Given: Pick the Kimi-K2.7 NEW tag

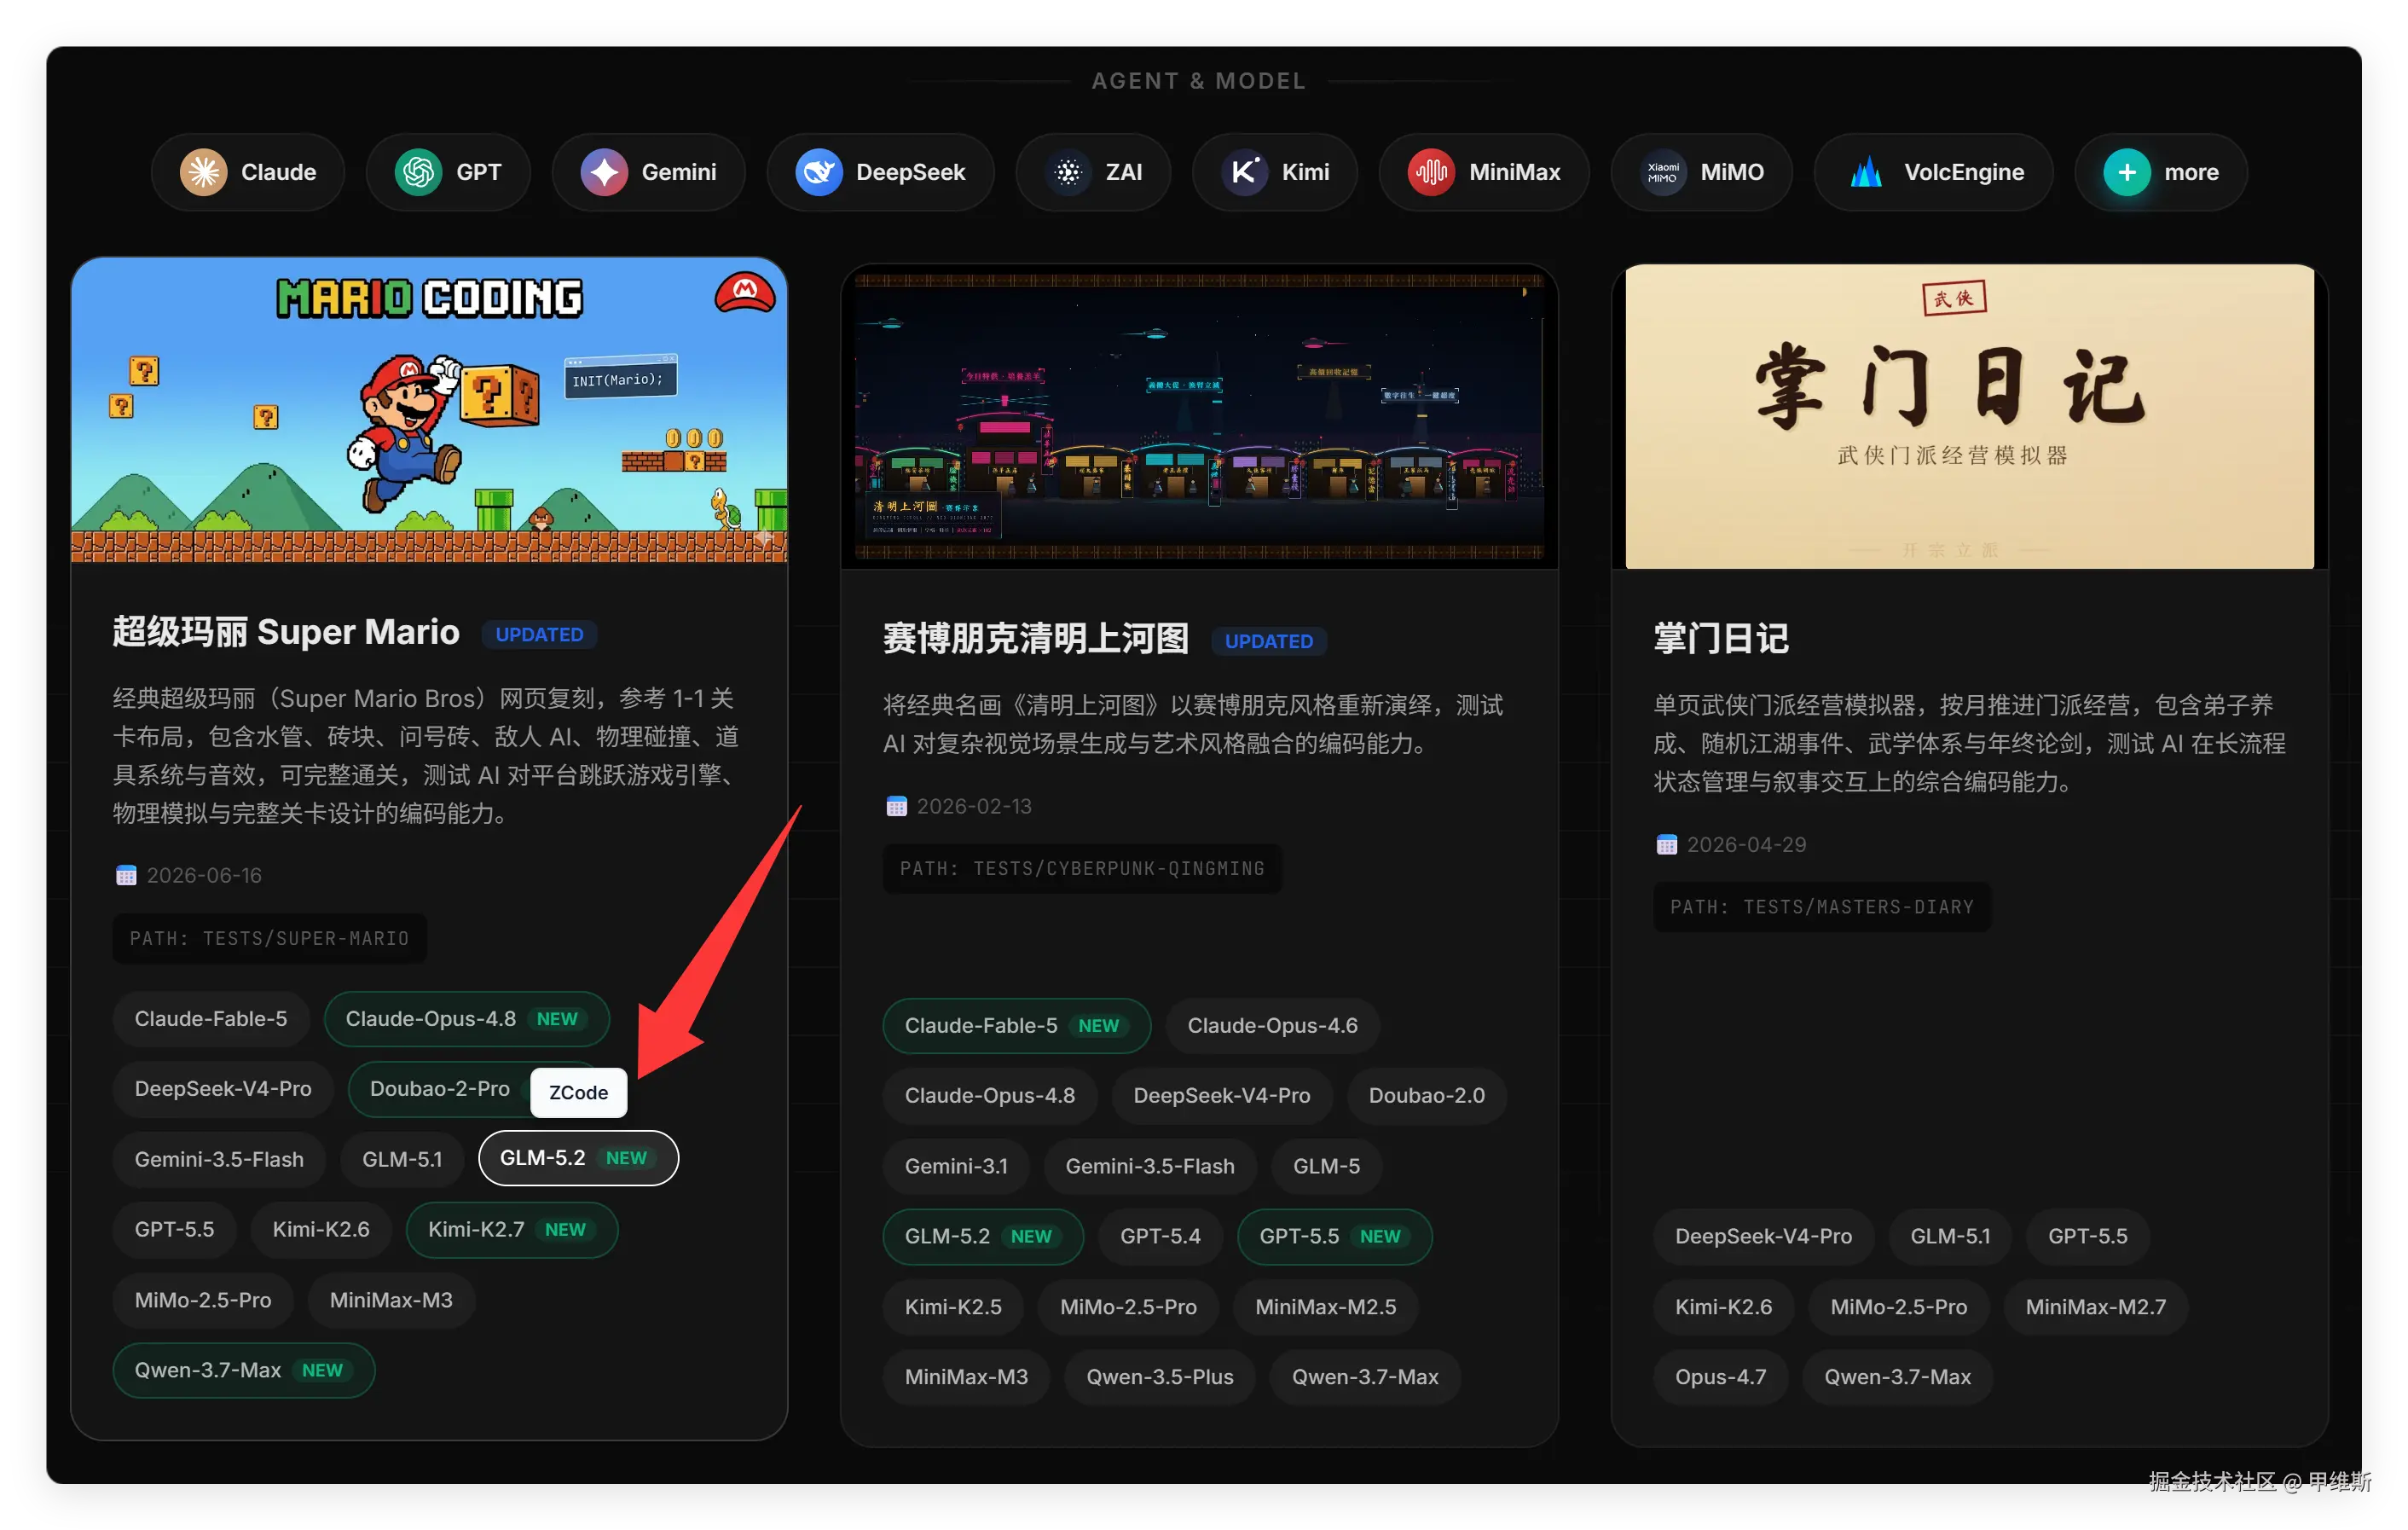Looking at the screenshot, I should [512, 1230].
